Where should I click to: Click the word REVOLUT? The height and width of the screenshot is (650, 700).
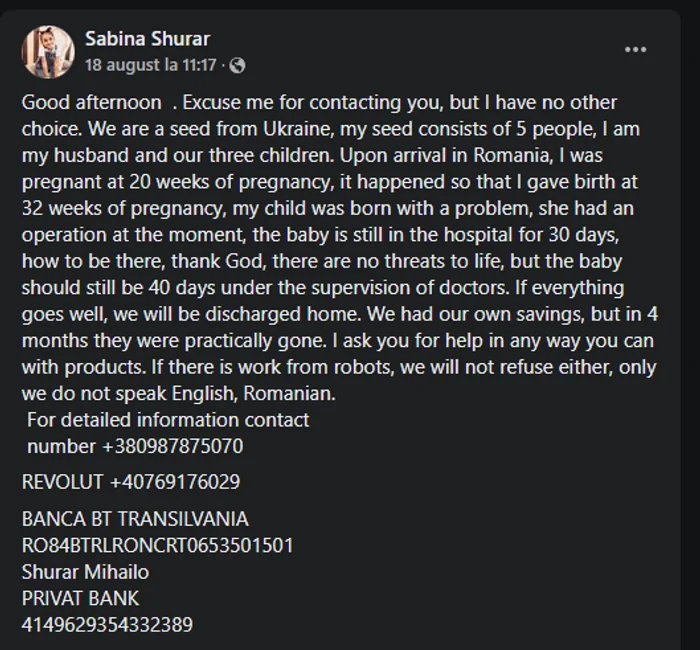coord(62,482)
